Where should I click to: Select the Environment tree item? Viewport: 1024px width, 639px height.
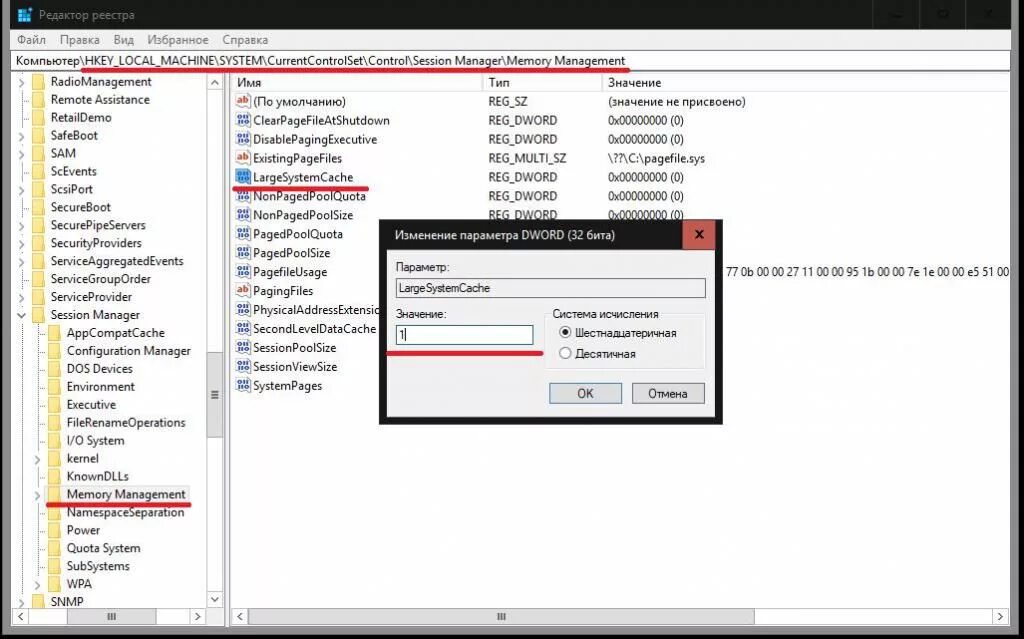101,387
